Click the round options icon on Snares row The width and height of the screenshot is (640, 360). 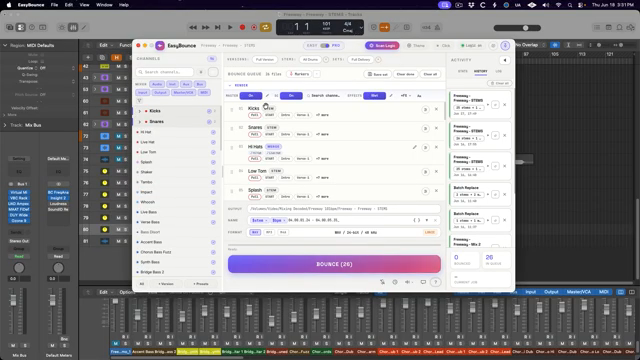(x=425, y=129)
